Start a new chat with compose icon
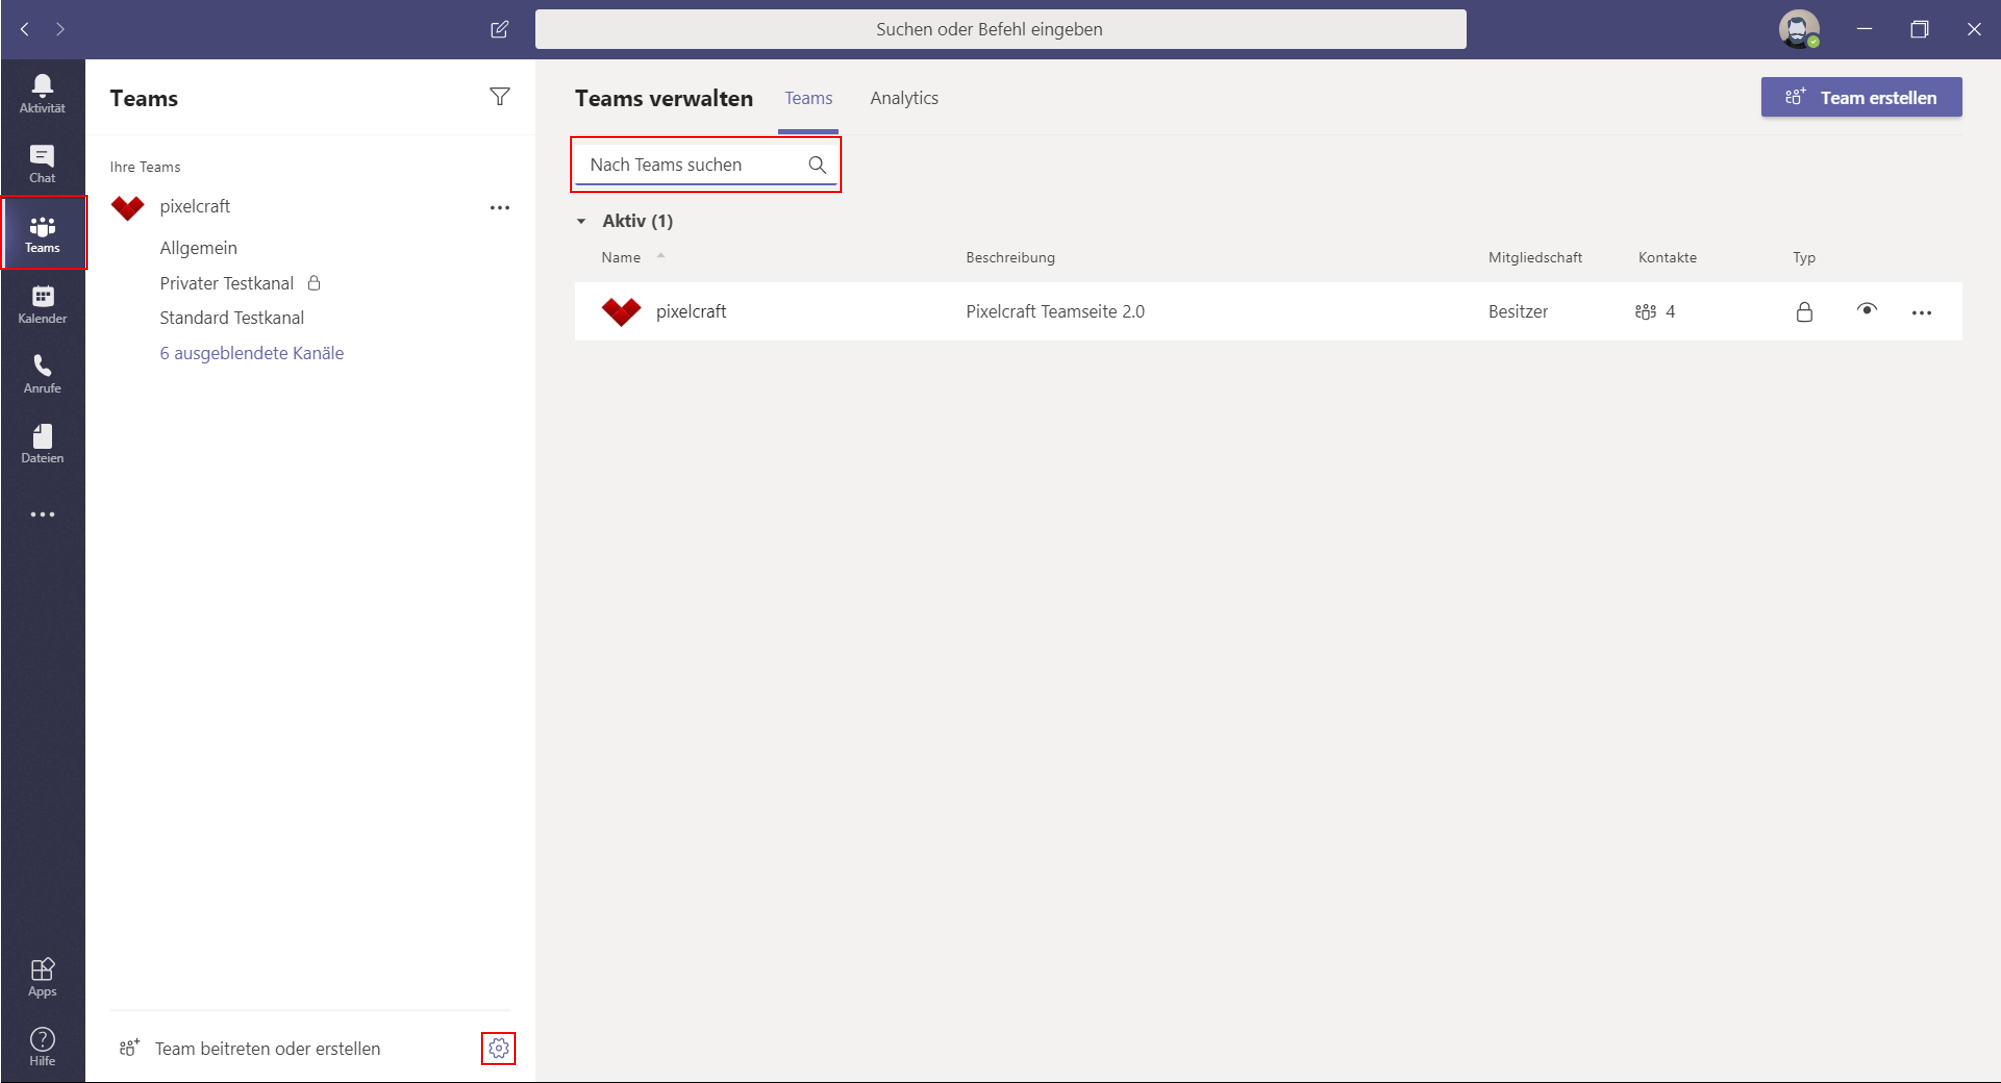The image size is (2001, 1083). point(499,29)
